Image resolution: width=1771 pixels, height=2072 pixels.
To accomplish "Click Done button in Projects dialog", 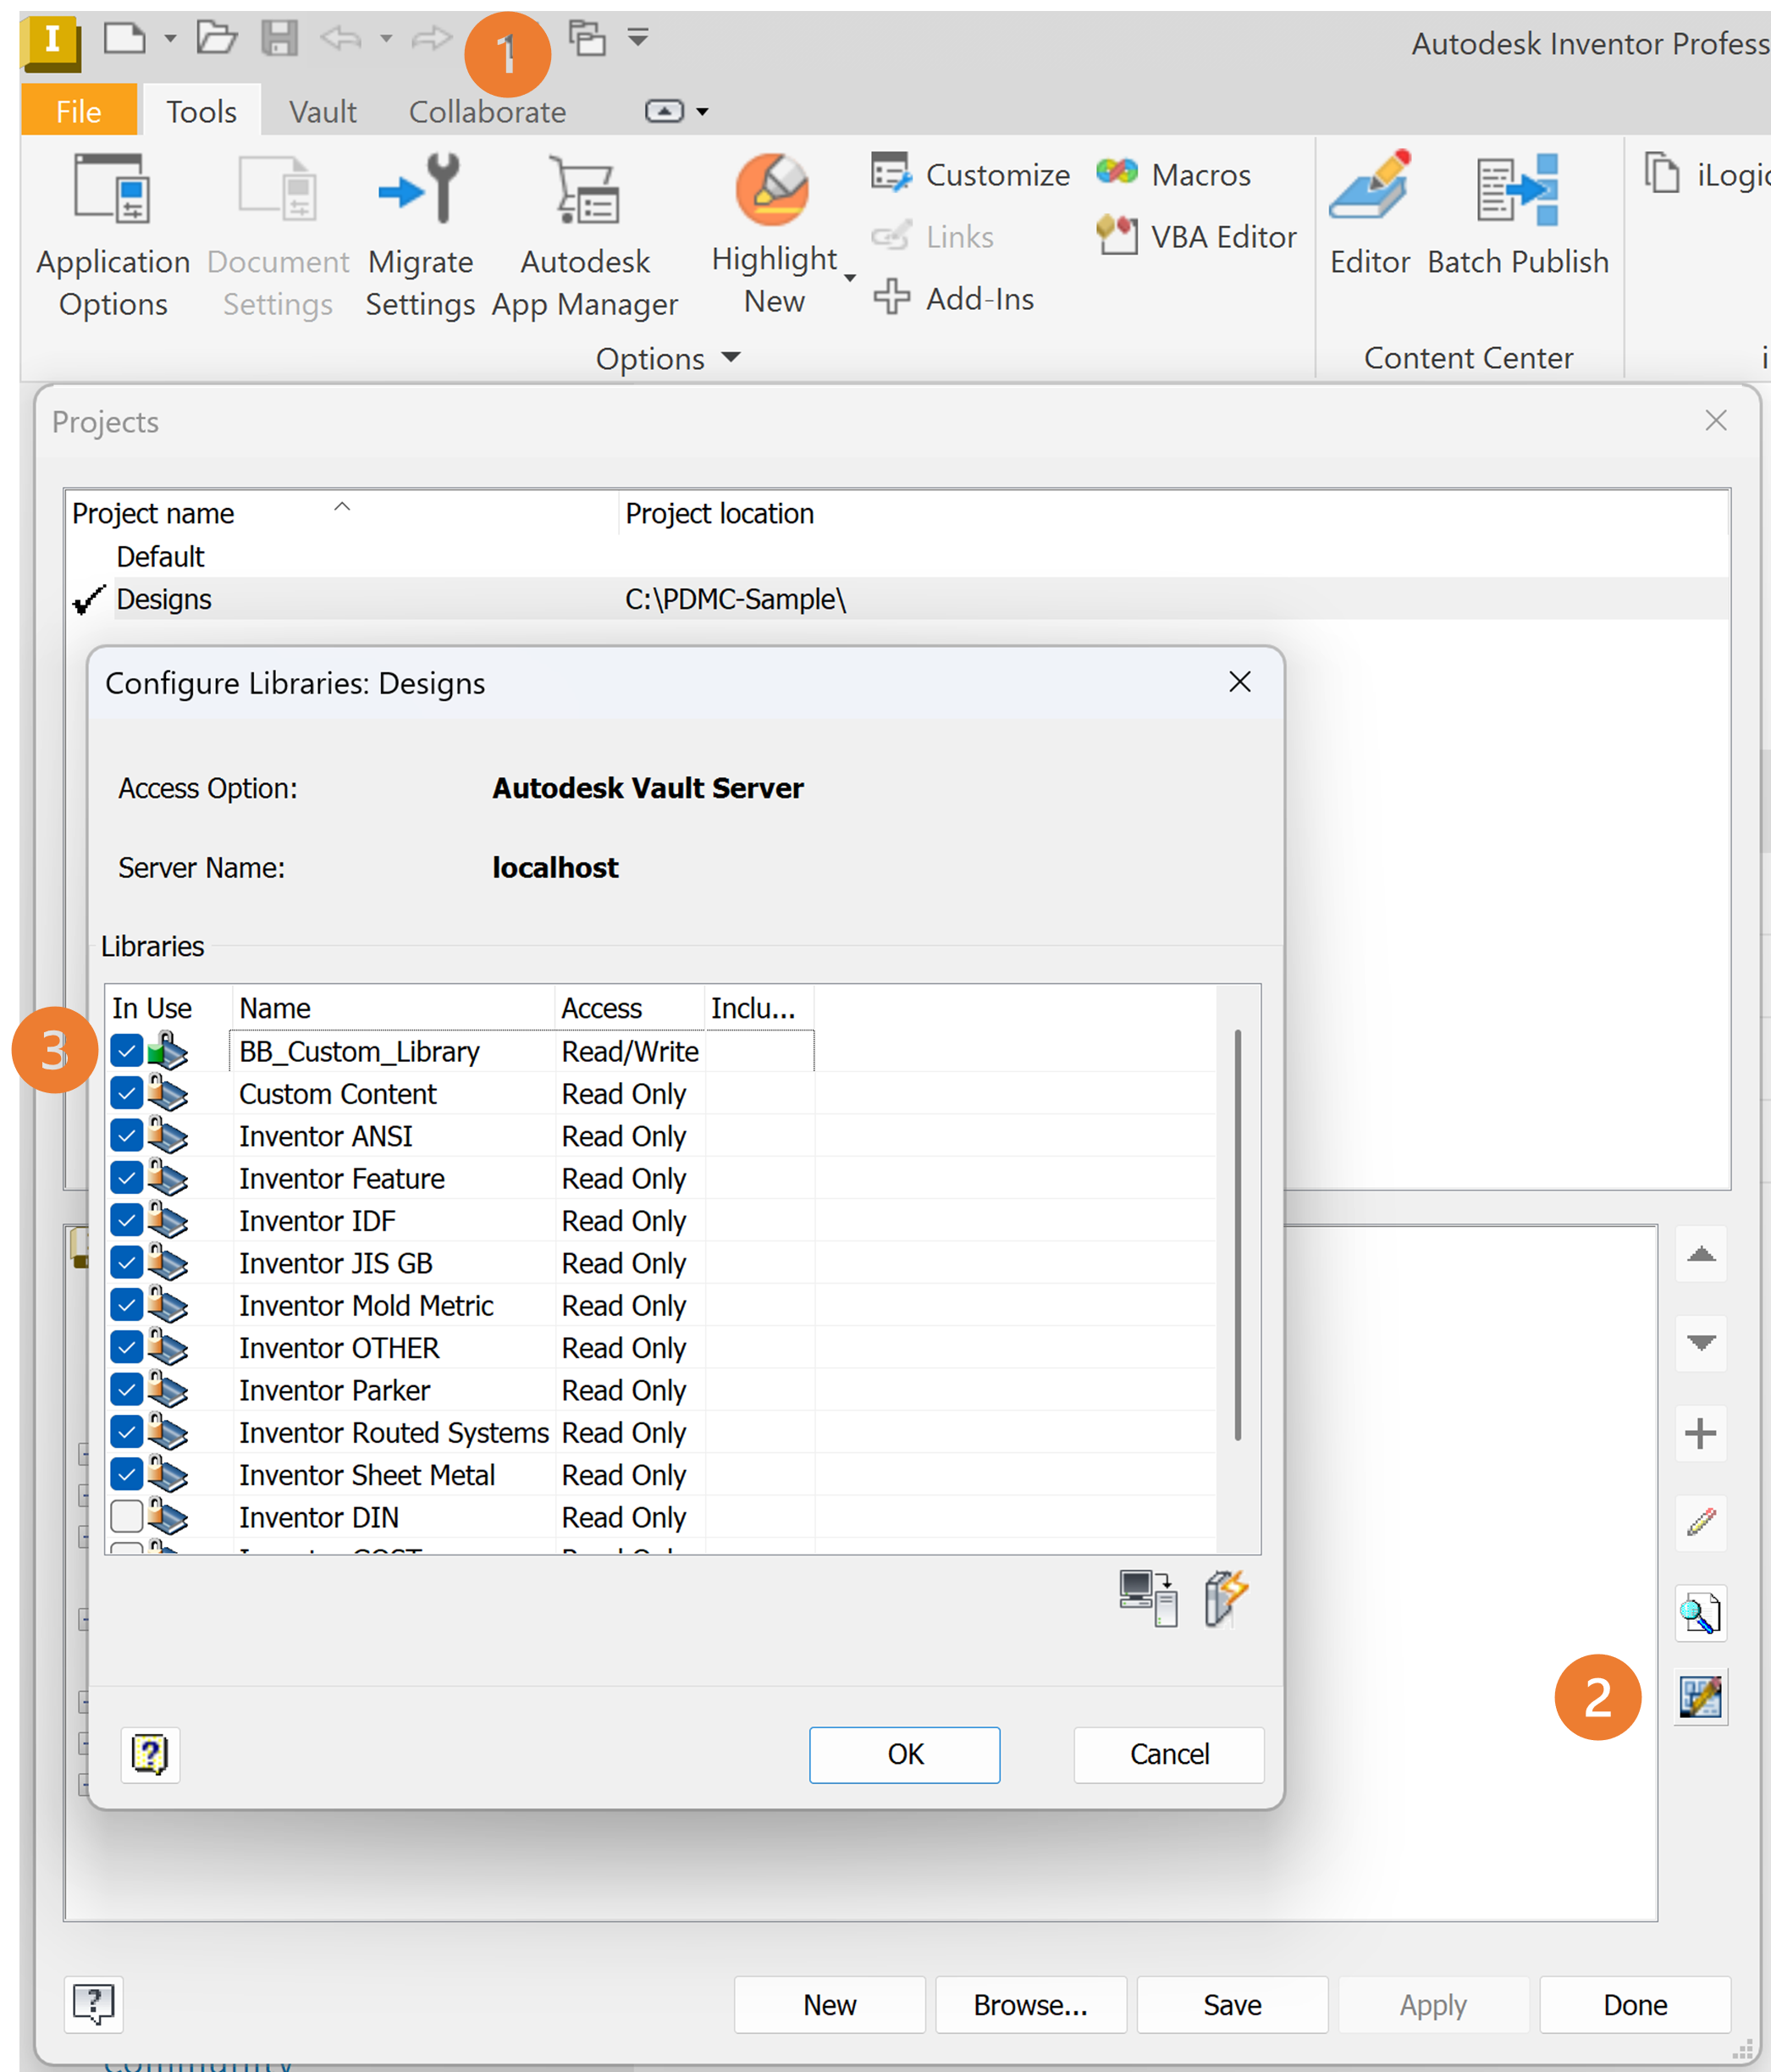I will pyautogui.click(x=1634, y=2004).
